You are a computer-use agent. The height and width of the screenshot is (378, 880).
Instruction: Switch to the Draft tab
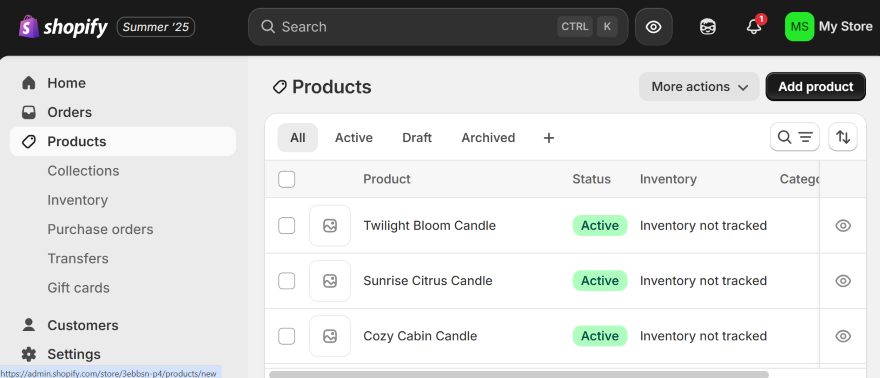click(417, 137)
